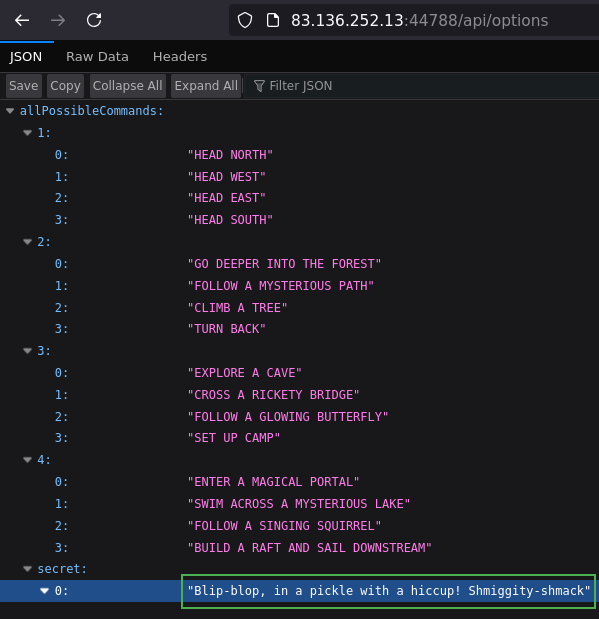Collapse the node labeled 2
Image resolution: width=599 pixels, height=619 pixels.
[x=28, y=242]
